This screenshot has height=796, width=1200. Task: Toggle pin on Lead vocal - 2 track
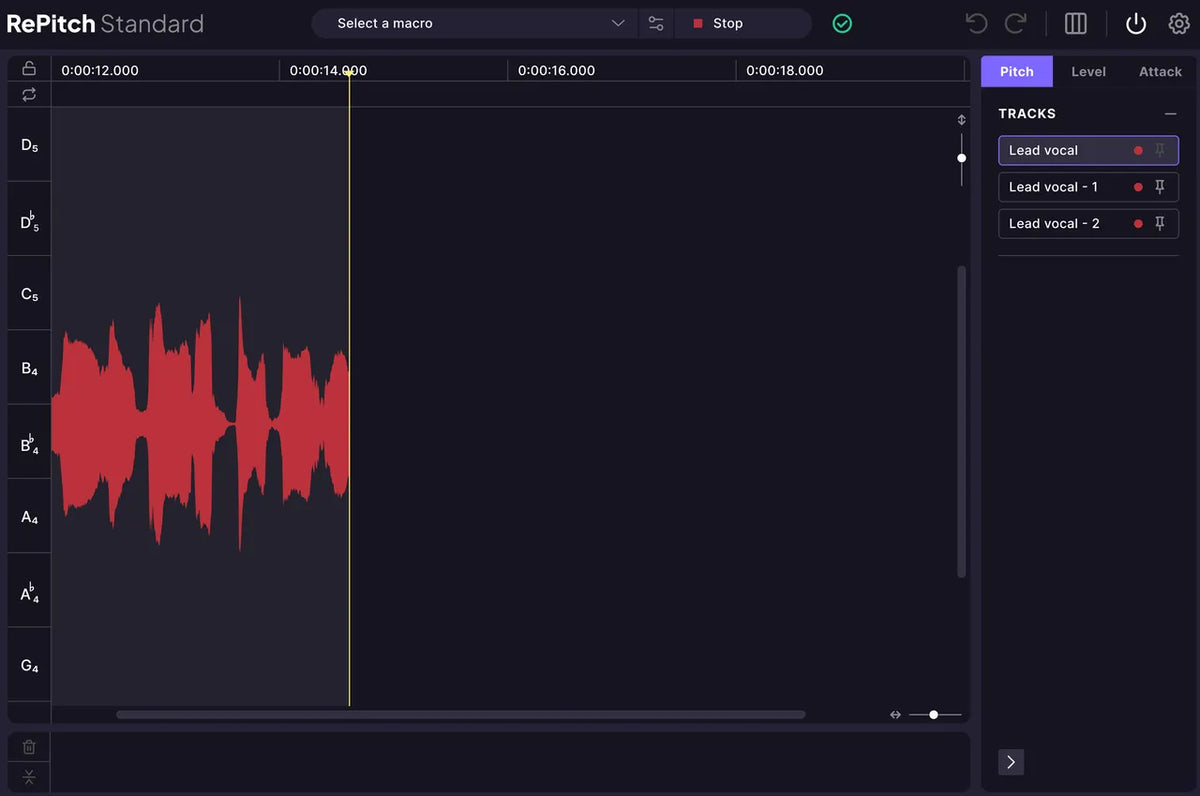pyautogui.click(x=1160, y=224)
